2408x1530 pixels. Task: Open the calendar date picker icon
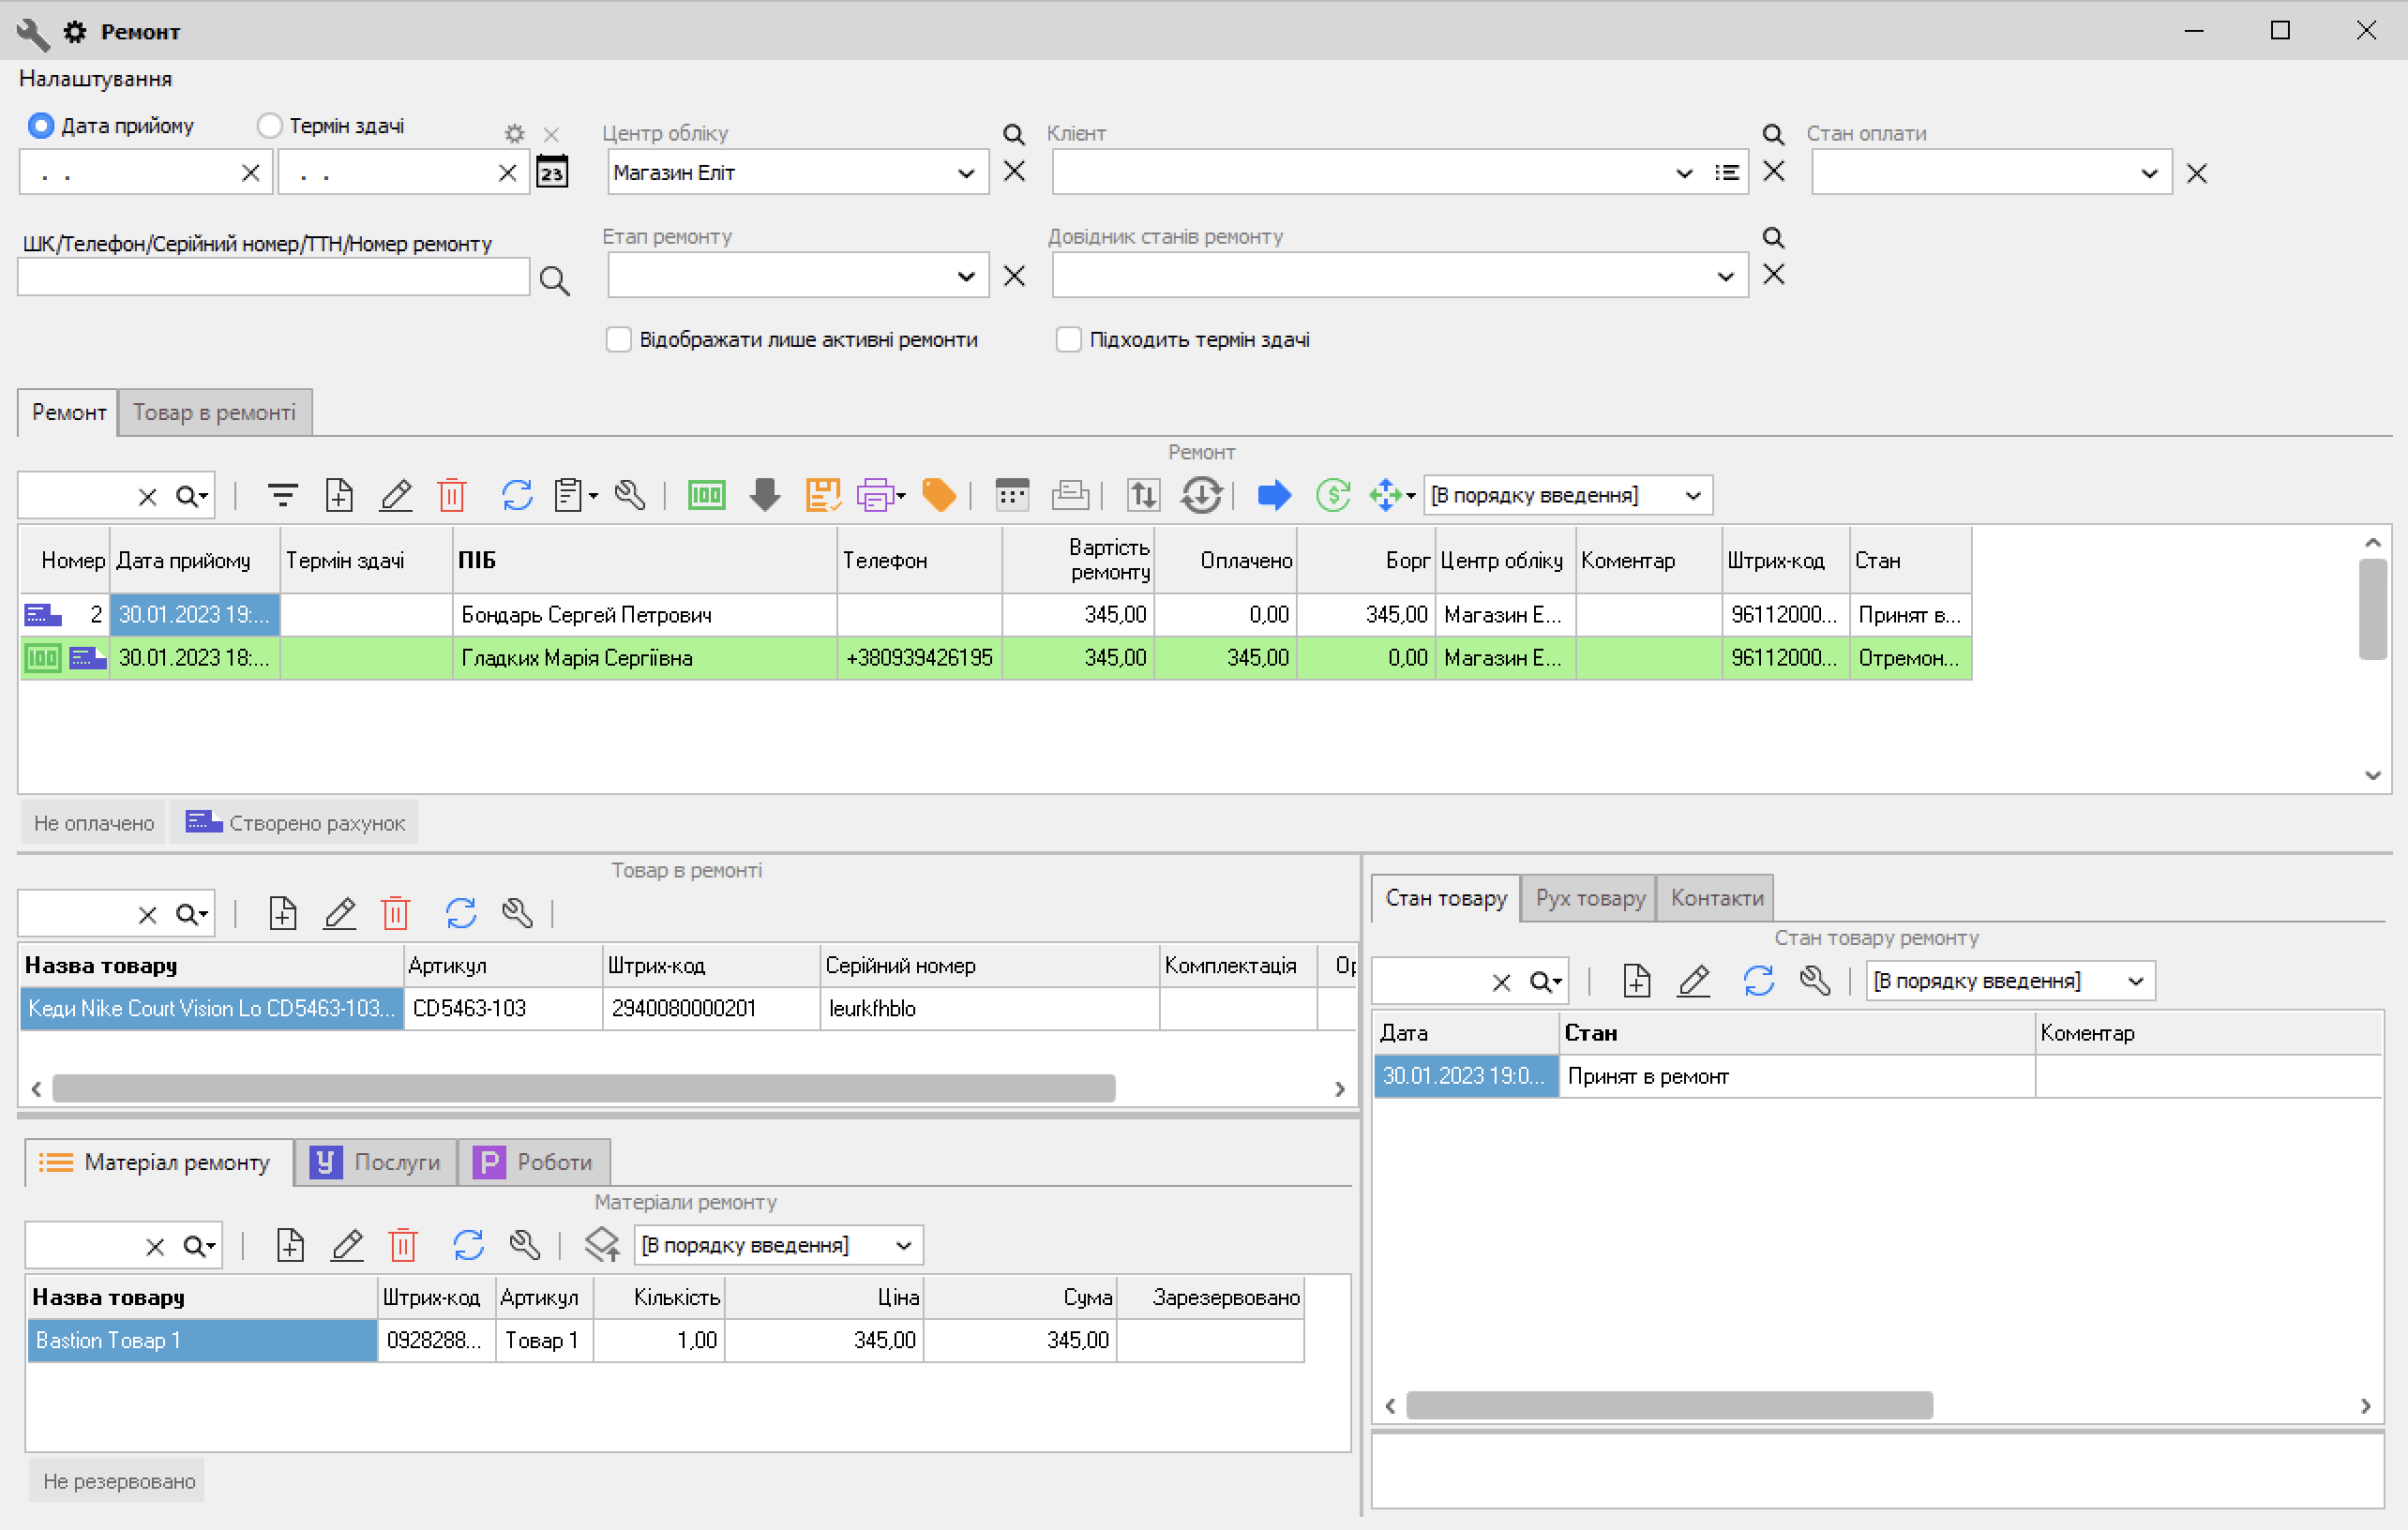pyautogui.click(x=552, y=173)
